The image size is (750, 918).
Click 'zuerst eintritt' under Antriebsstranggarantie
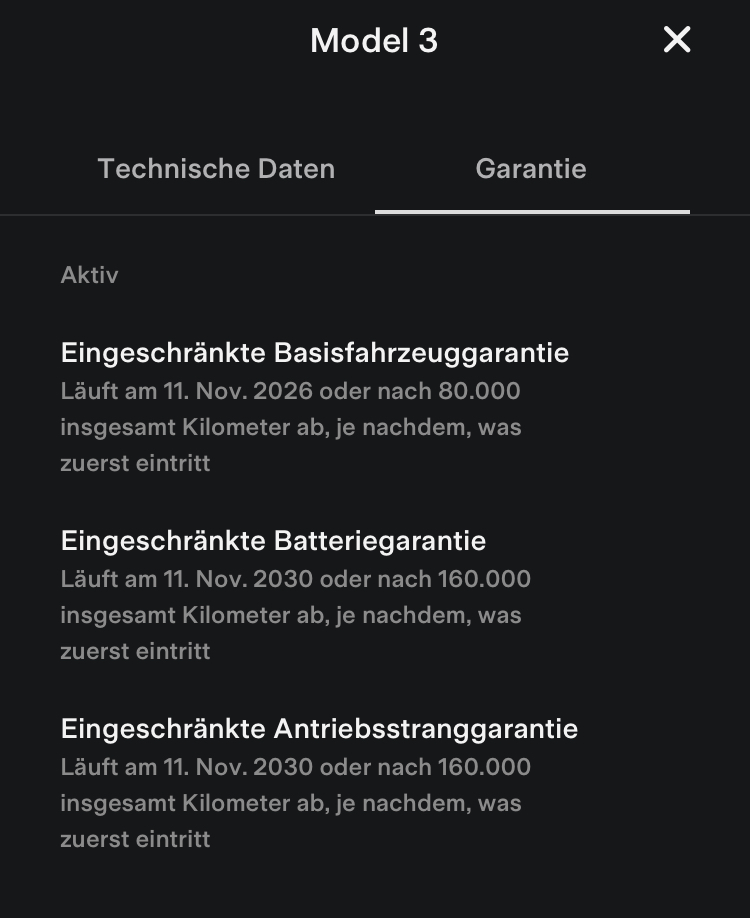[x=135, y=839]
